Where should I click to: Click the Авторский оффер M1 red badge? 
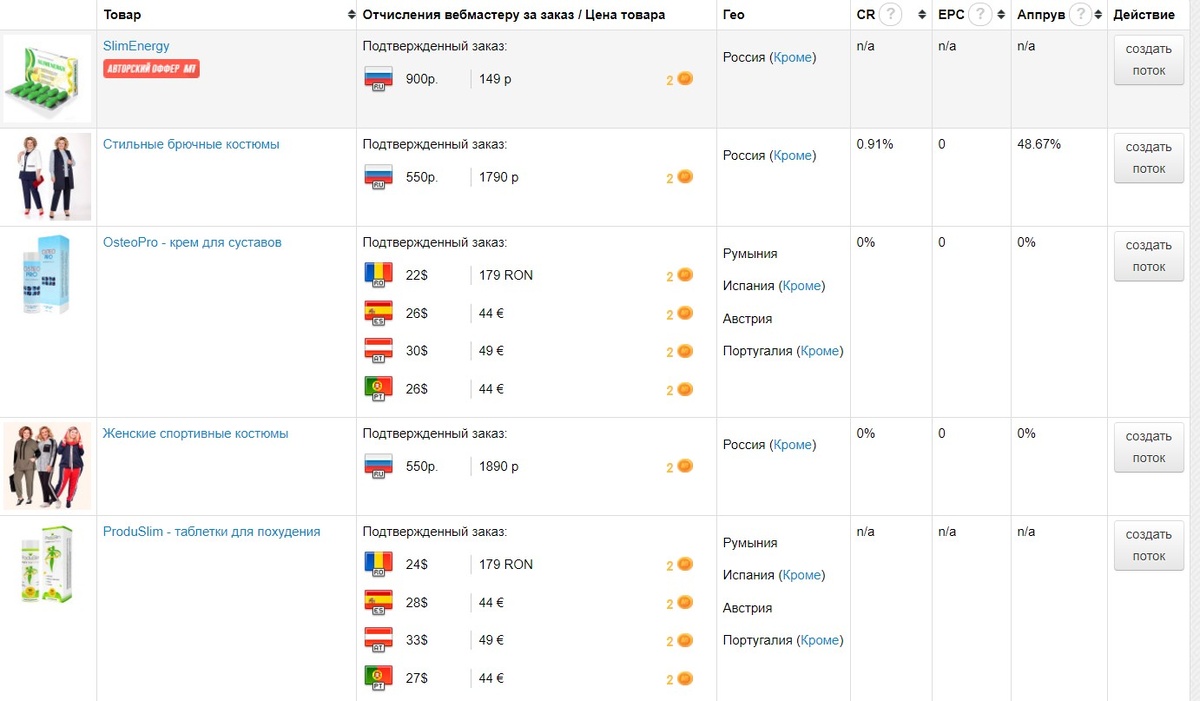click(x=151, y=69)
